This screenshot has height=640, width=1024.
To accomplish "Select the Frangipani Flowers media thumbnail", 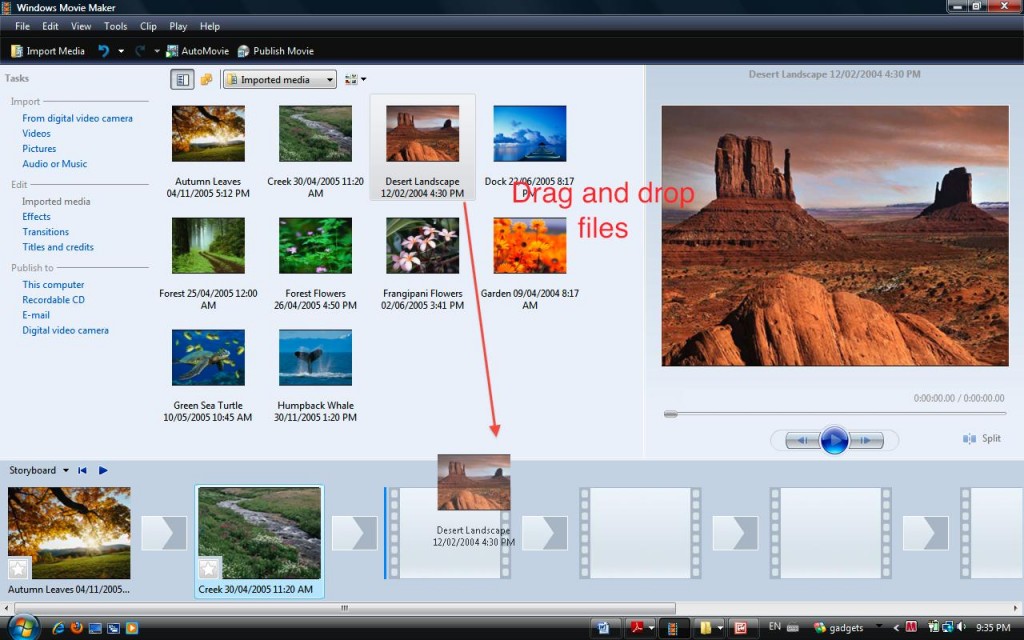I will pyautogui.click(x=423, y=246).
